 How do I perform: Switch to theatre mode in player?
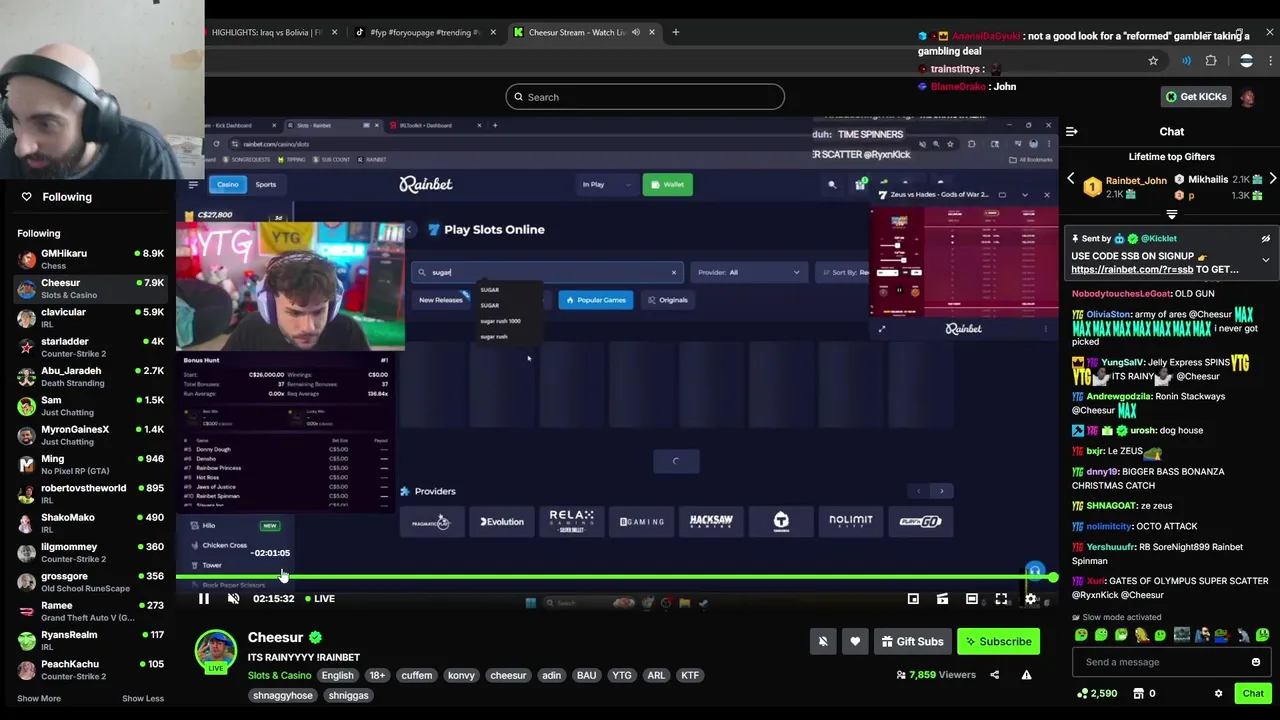(x=971, y=598)
